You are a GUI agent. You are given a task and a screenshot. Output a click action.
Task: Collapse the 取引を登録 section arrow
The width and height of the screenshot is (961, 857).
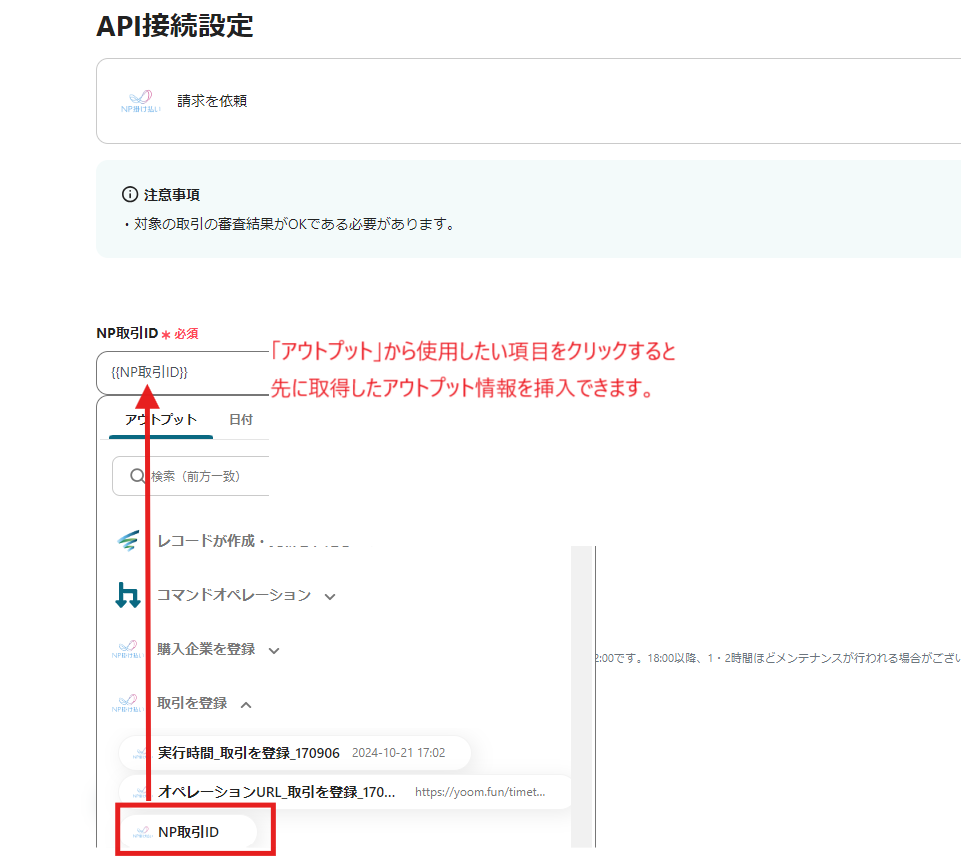(x=246, y=704)
